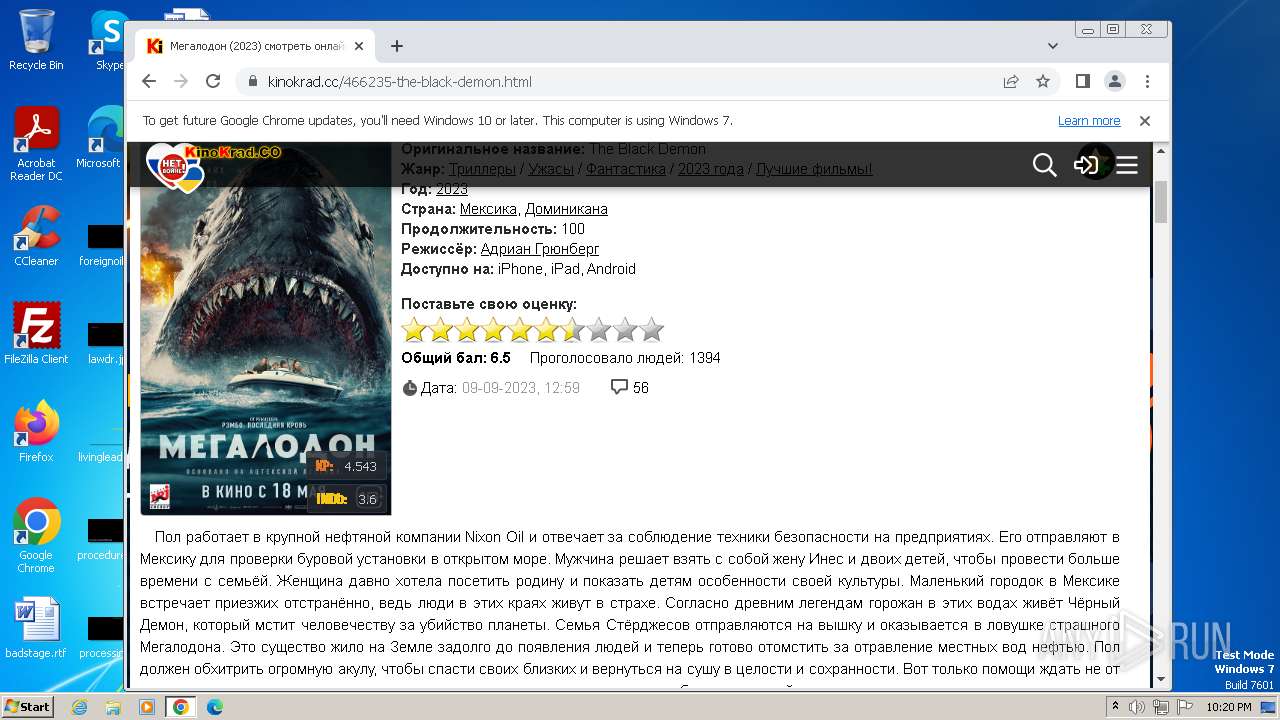This screenshot has width=1280, height=720.
Task: Open the 2023 года category link
Action: [710, 169]
